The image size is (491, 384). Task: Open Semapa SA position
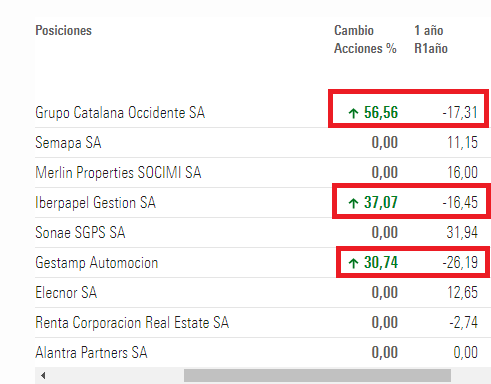pos(68,143)
